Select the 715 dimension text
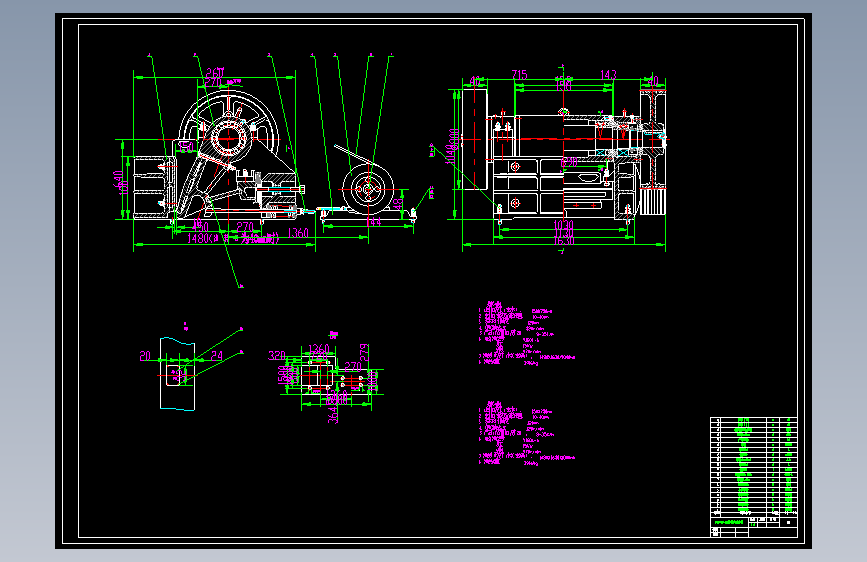This screenshot has height=562, width=867. point(519,74)
